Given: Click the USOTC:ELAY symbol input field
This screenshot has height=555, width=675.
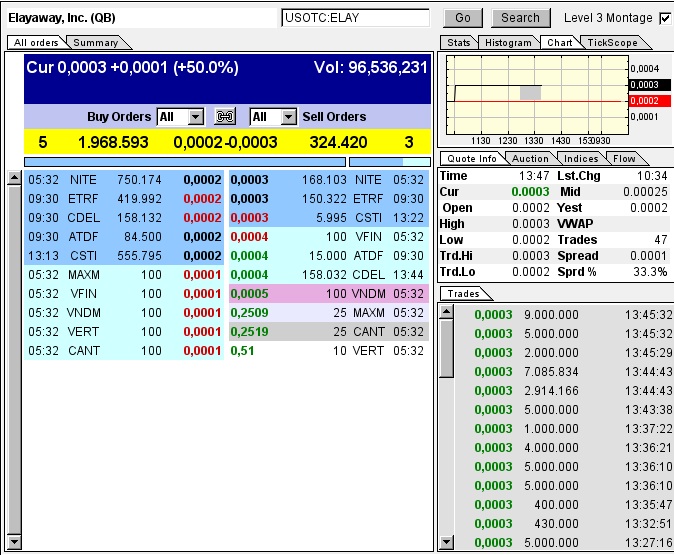Looking at the screenshot, I should click(356, 18).
